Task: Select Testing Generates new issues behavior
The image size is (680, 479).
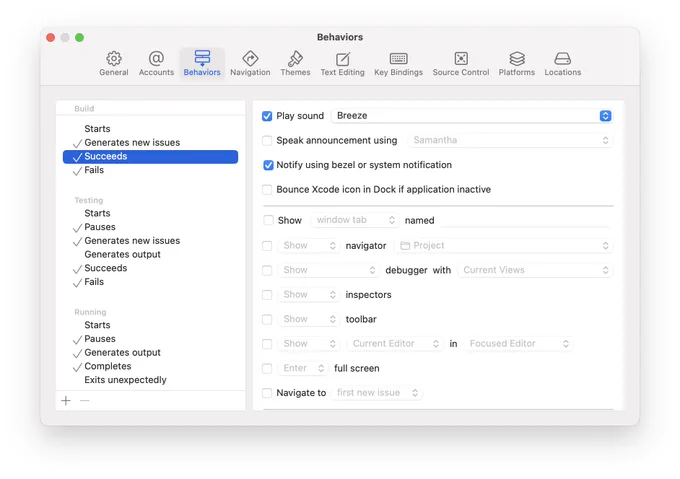Action: coord(150,241)
